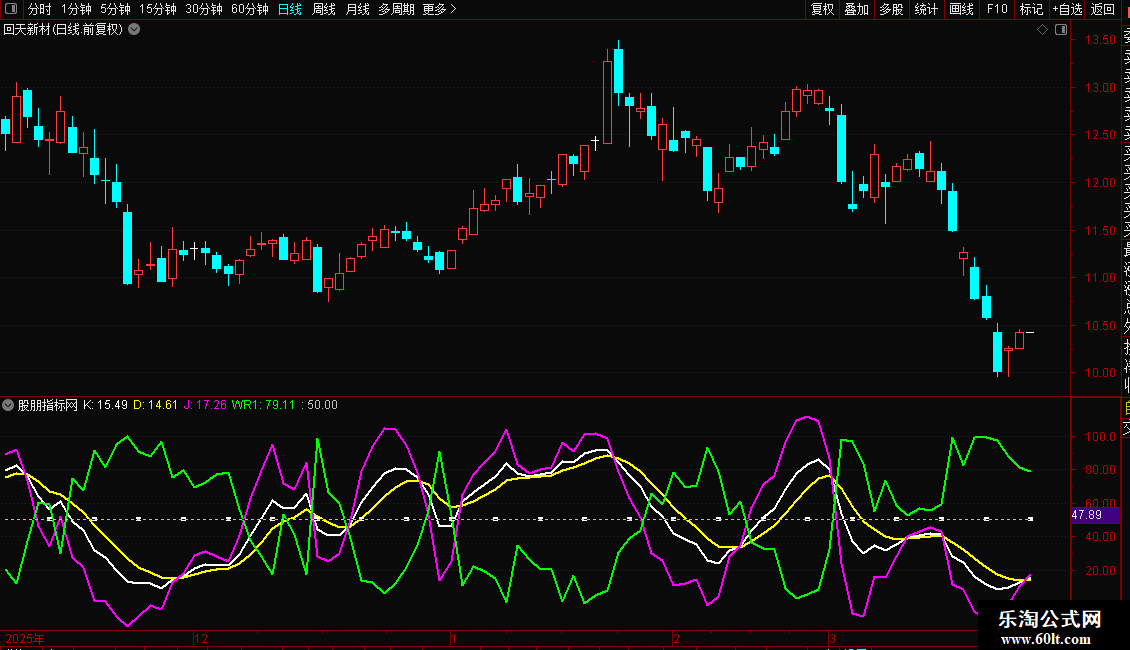Click the 回天新材(日线.前复权) title text

[63, 30]
